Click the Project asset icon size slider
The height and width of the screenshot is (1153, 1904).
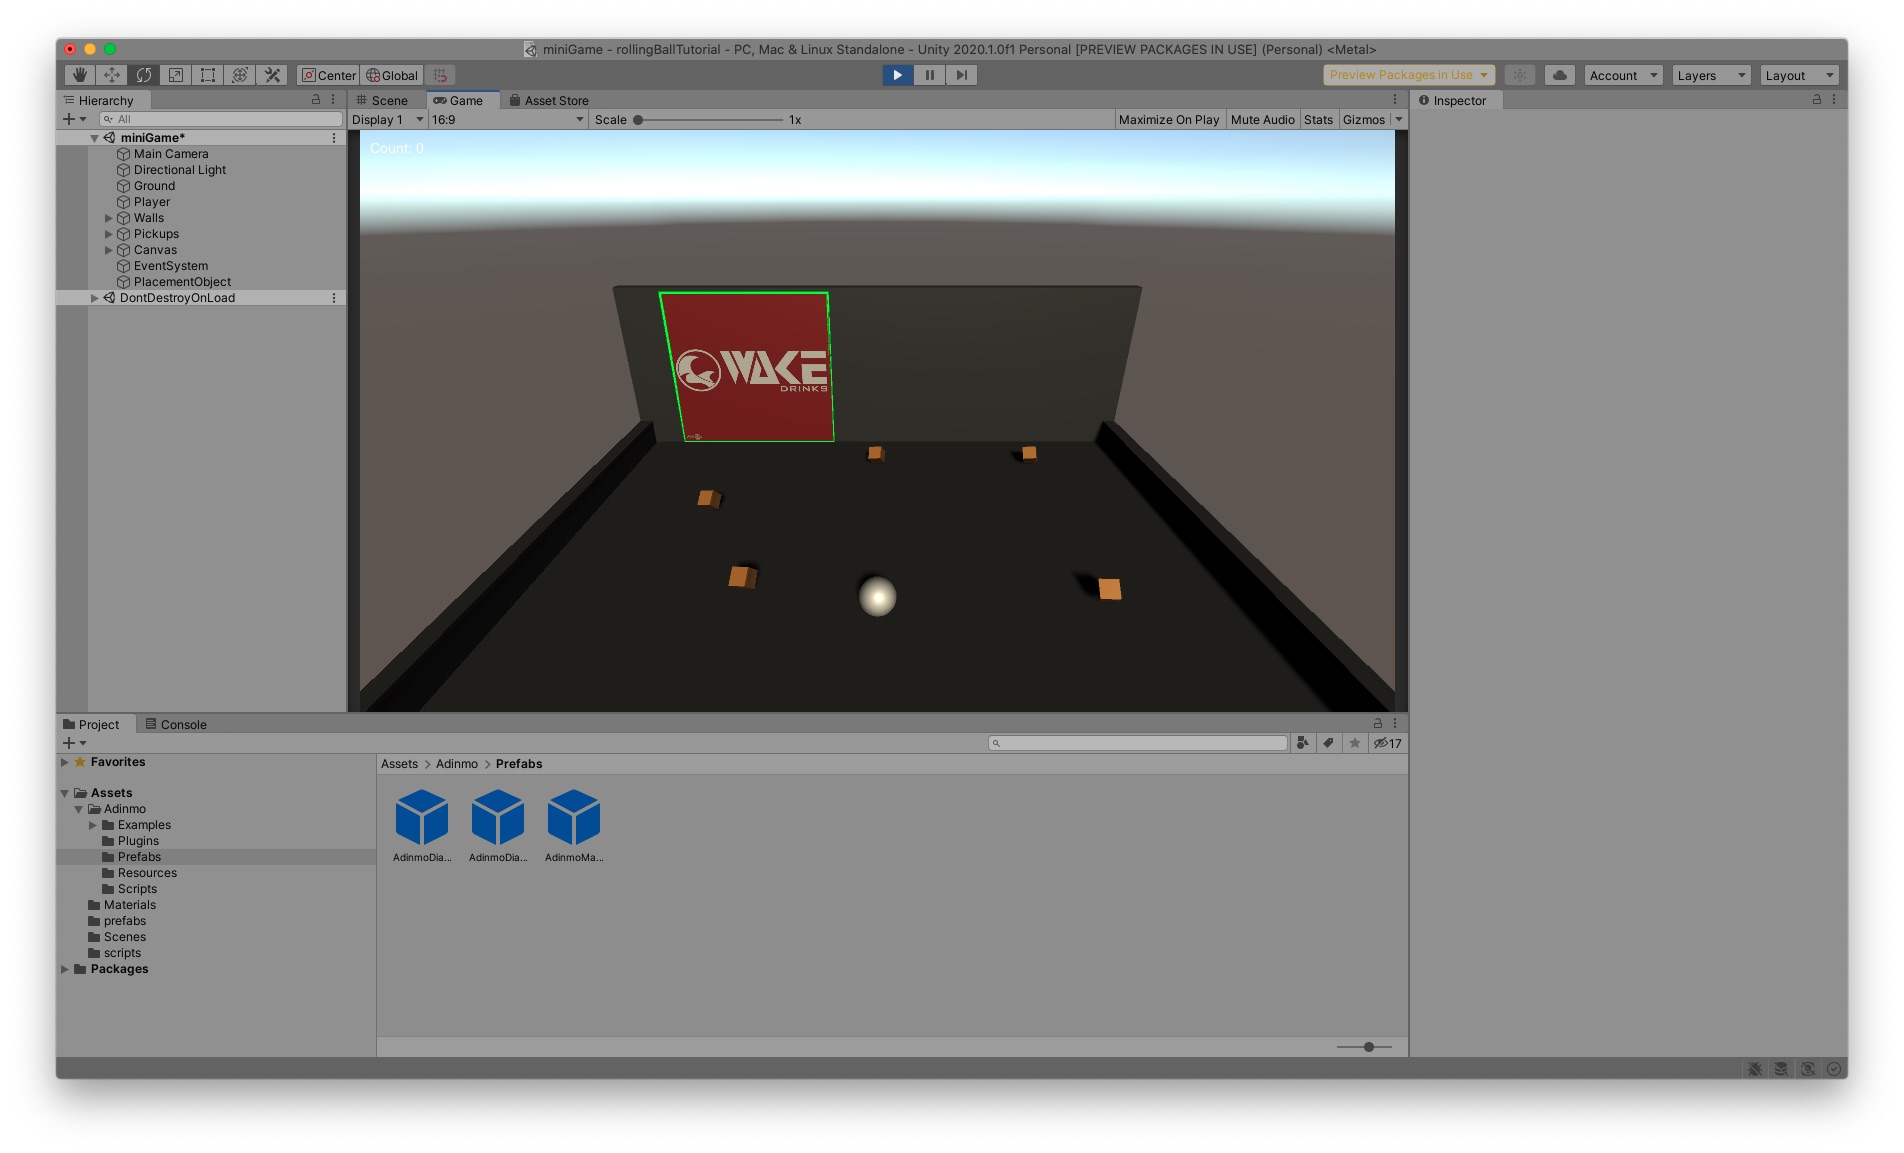pos(1365,1047)
